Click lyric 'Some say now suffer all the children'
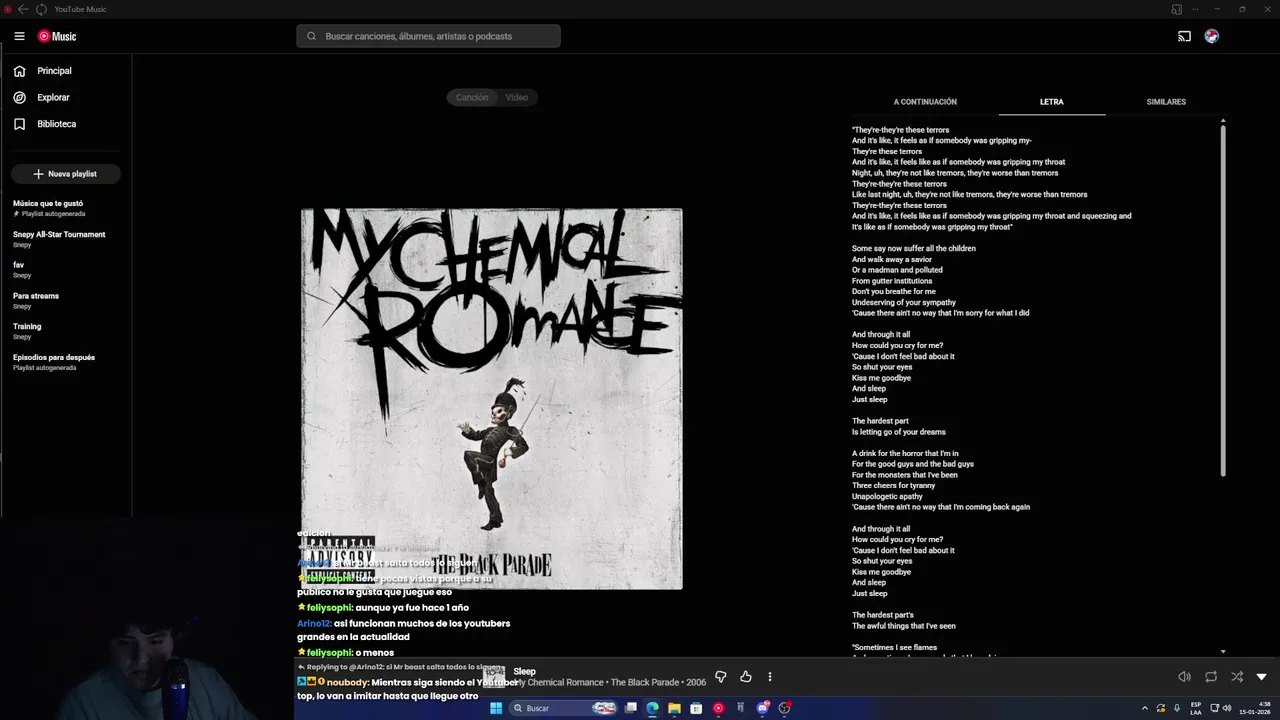The image size is (1280, 720). click(x=914, y=248)
